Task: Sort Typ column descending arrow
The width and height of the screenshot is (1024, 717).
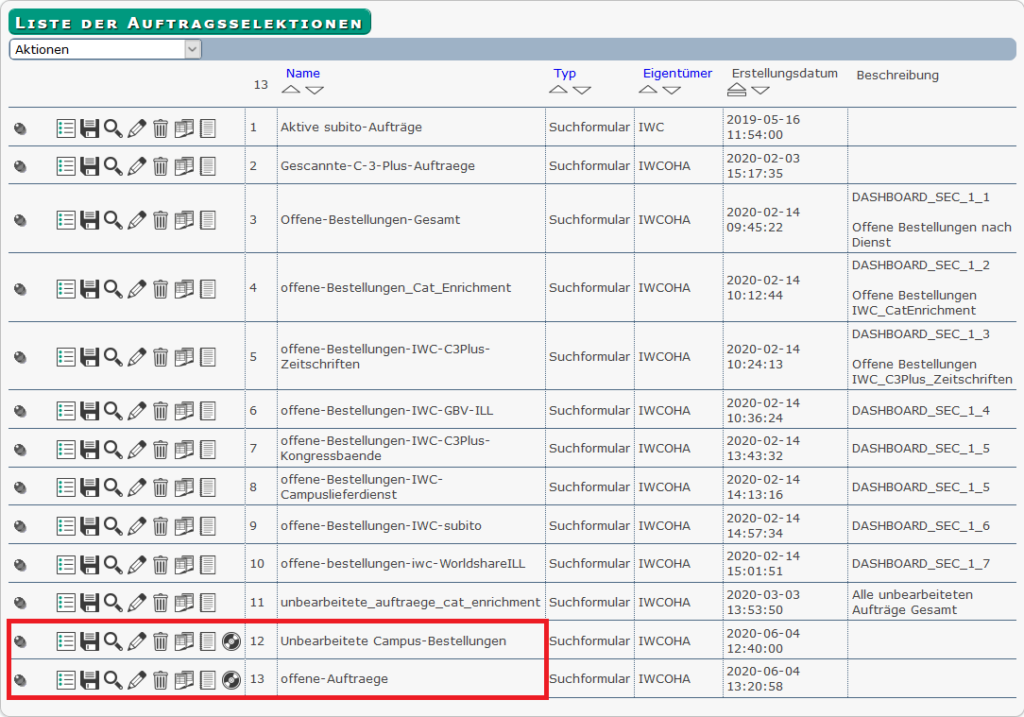Action: coord(582,90)
